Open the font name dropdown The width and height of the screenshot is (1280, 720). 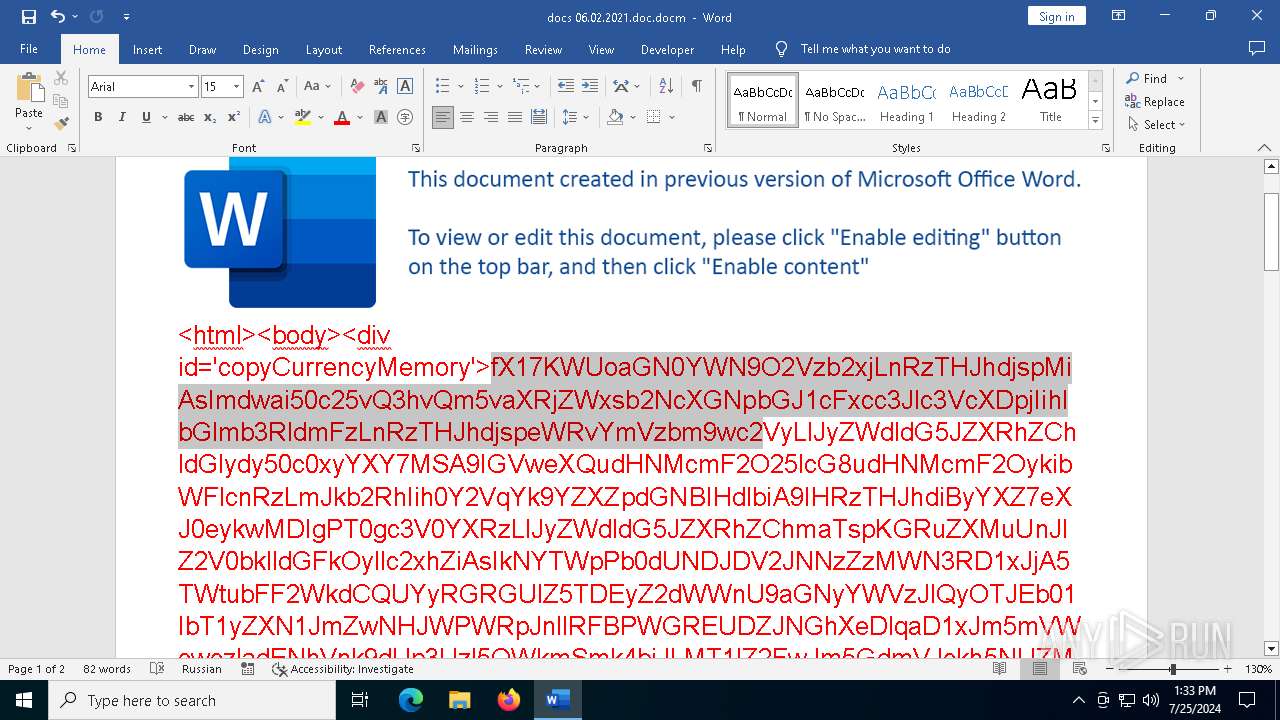coord(191,87)
